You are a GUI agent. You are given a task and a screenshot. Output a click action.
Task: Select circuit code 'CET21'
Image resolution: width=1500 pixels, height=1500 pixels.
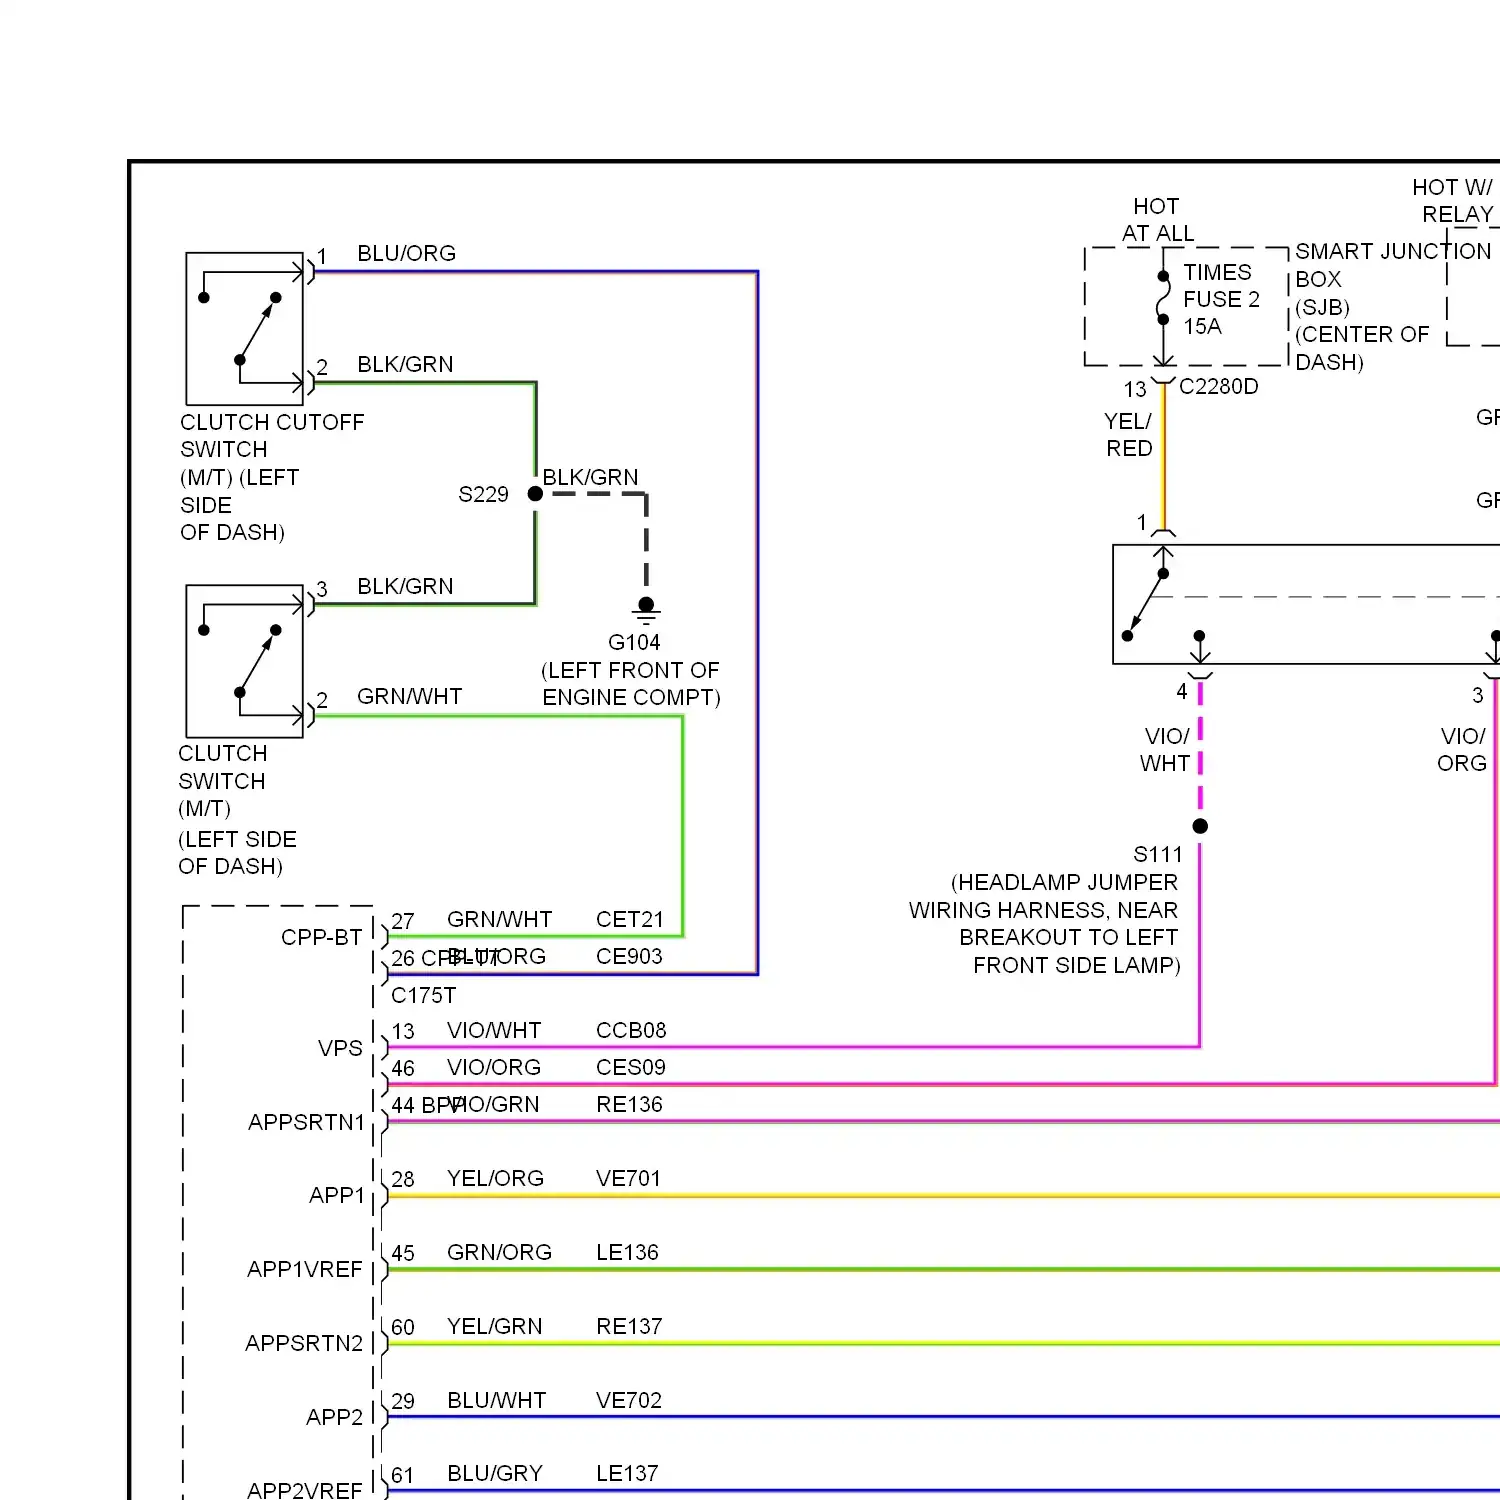tap(630, 919)
